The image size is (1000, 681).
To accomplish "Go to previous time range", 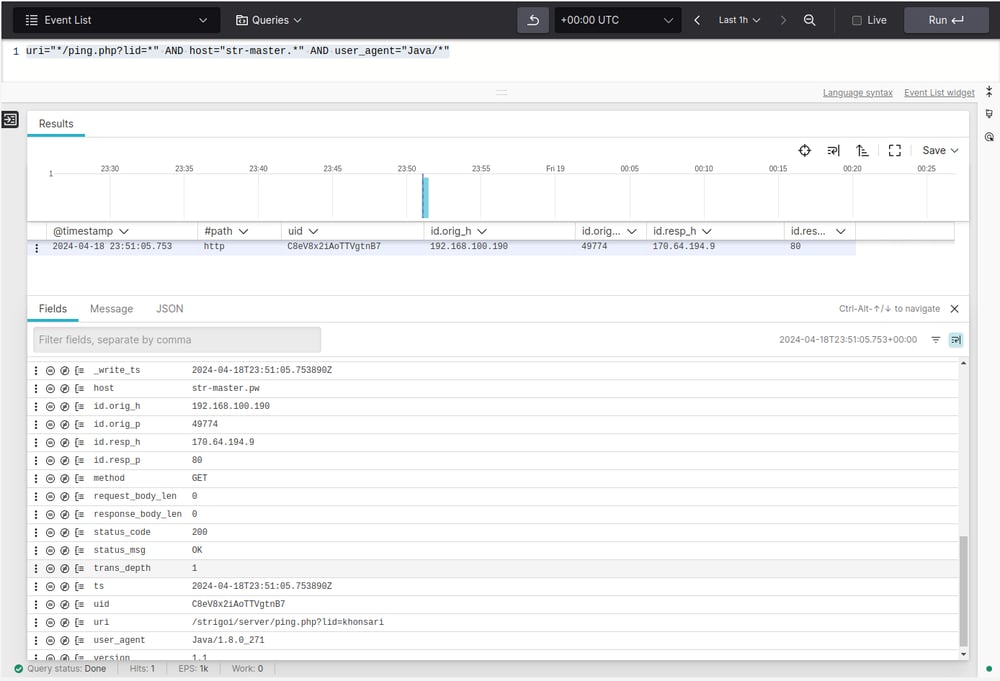I will click(x=697, y=20).
